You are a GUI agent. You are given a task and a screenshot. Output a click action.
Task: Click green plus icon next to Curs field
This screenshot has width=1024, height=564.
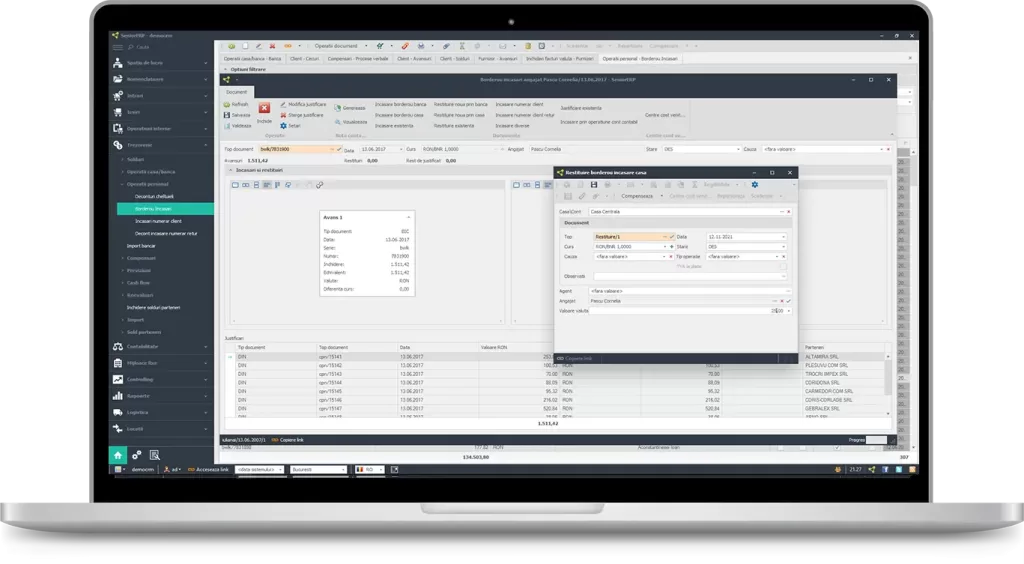(671, 247)
